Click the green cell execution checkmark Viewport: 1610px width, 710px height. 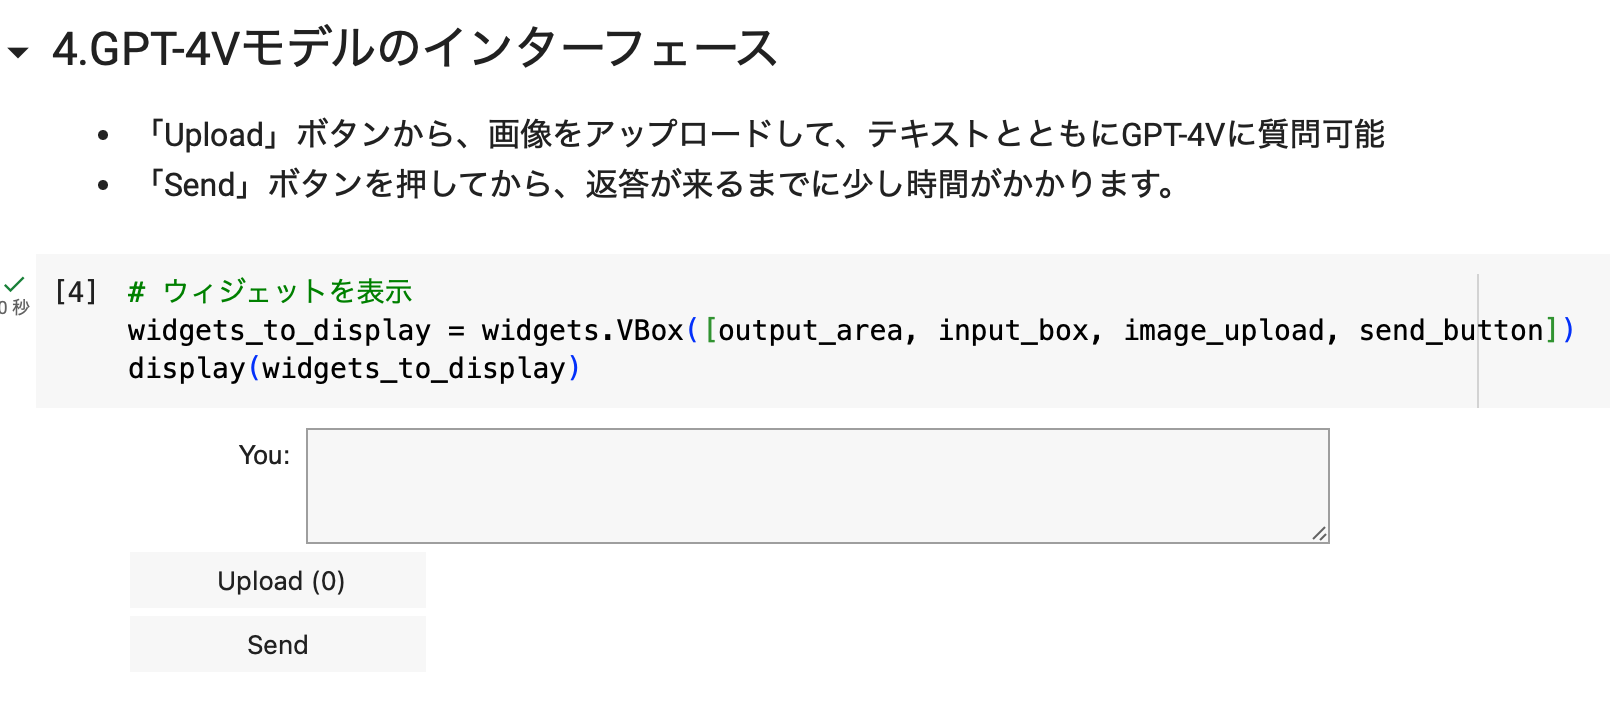coord(14,285)
